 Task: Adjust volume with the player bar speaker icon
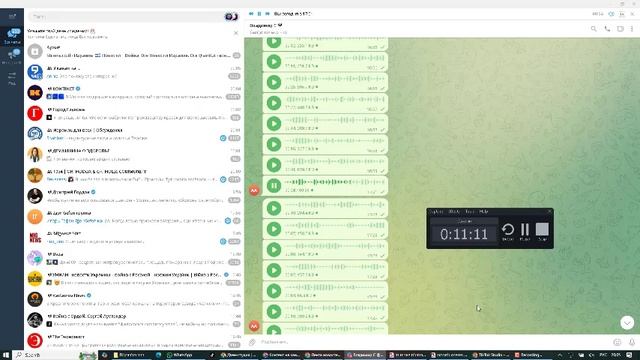[x=611, y=14]
